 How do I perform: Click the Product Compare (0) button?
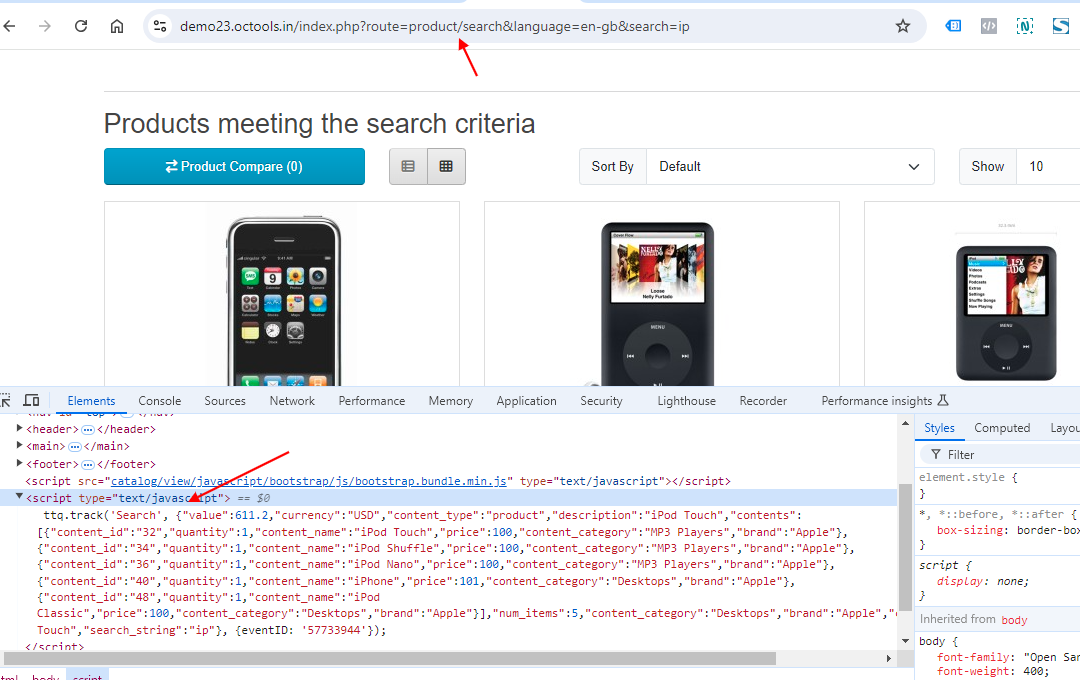pos(234,167)
